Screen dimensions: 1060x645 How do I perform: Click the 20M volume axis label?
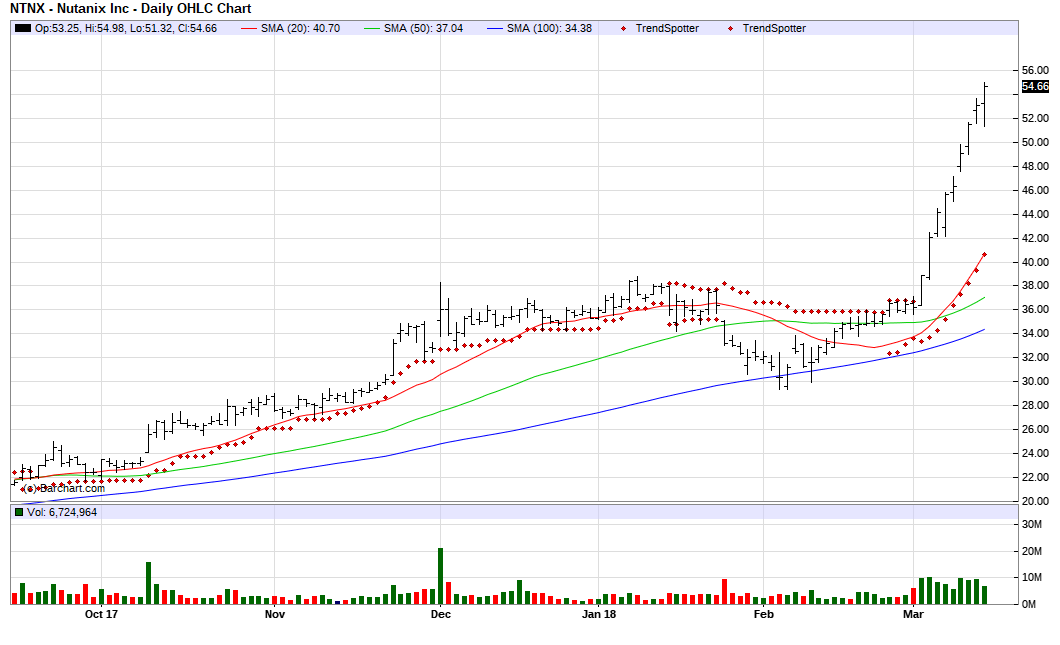click(x=1032, y=552)
